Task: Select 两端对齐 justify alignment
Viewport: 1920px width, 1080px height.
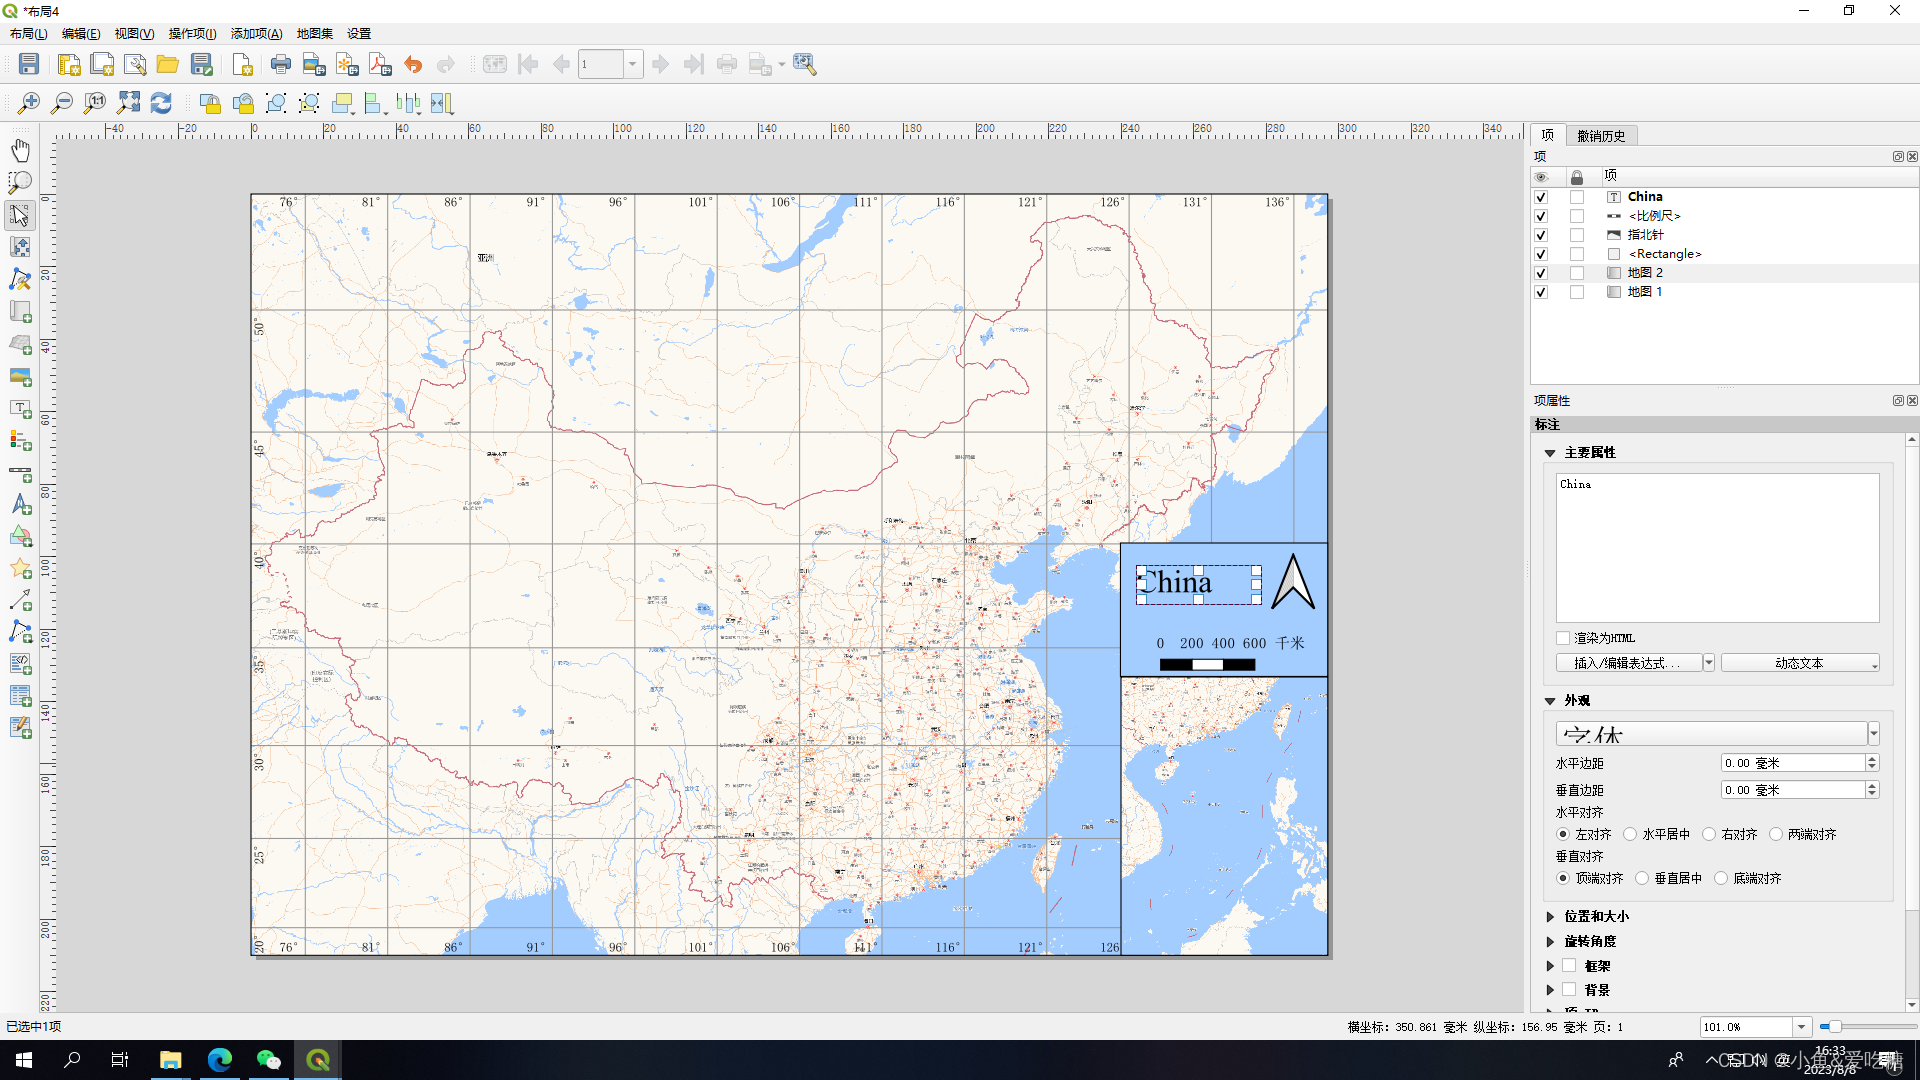Action: coord(1776,834)
